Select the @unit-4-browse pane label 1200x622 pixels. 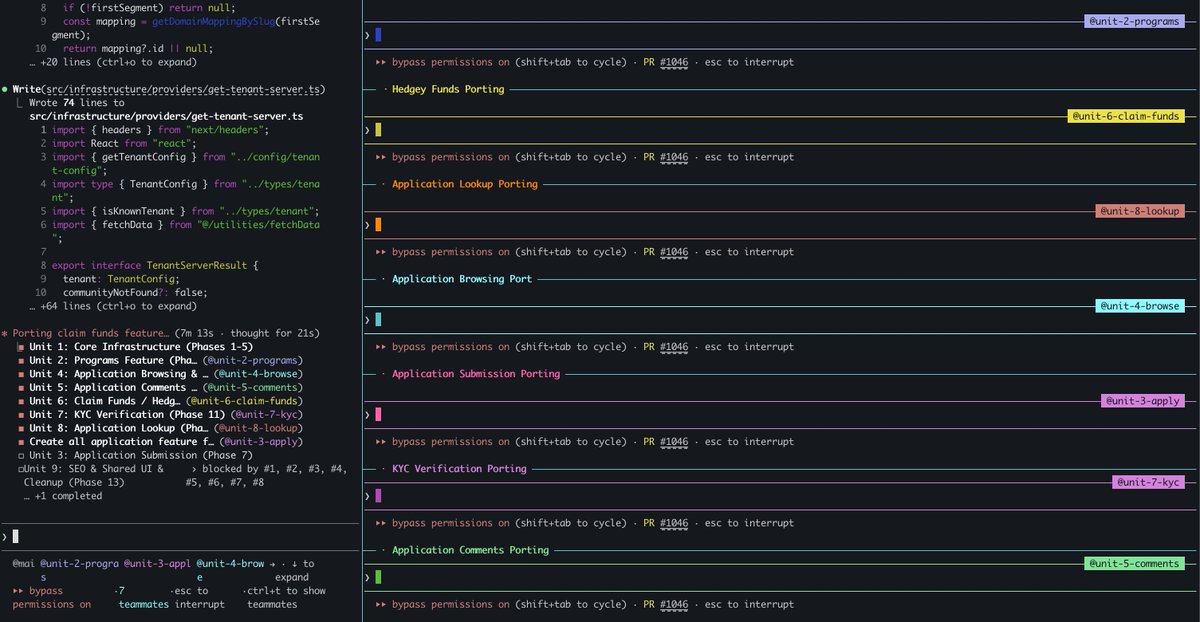[1140, 306]
